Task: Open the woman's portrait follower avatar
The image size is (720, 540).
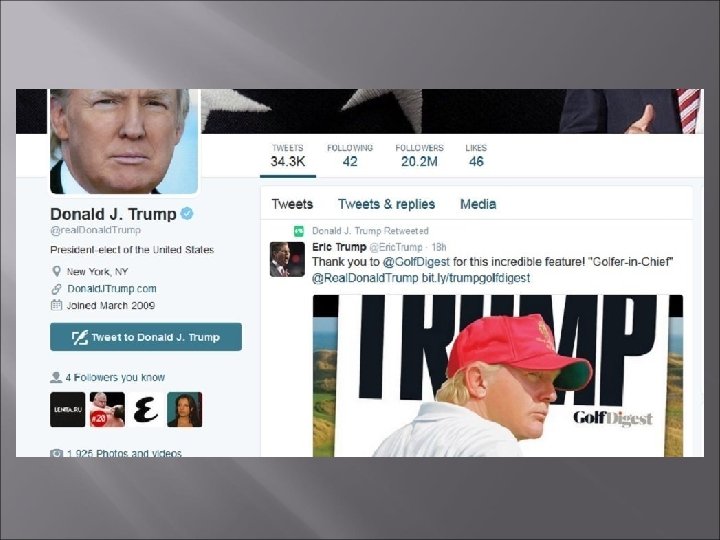Action: coord(185,410)
